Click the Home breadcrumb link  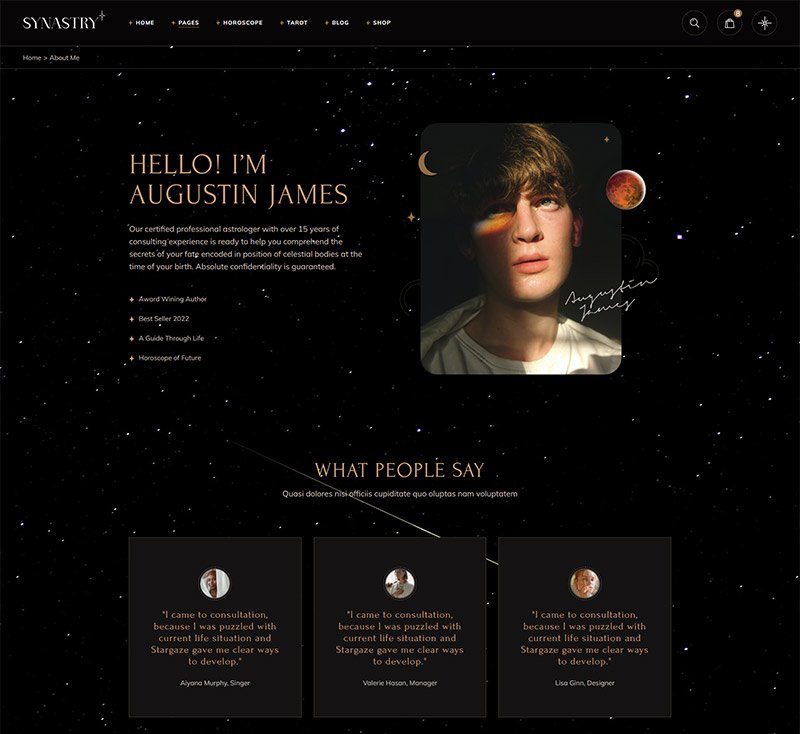pos(32,58)
